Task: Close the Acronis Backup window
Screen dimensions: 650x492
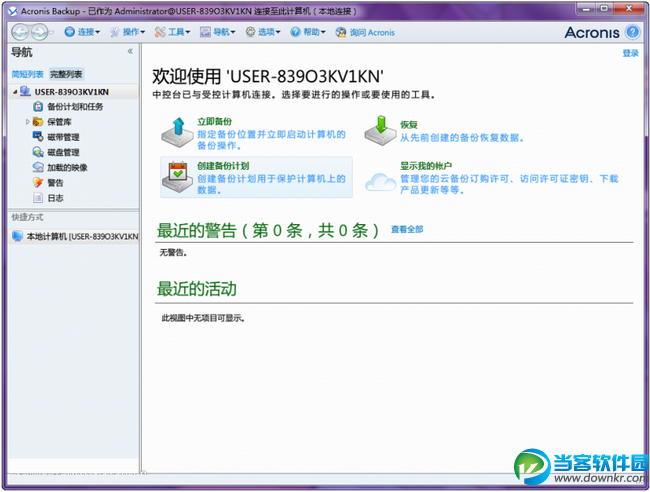Action: tap(629, 8)
